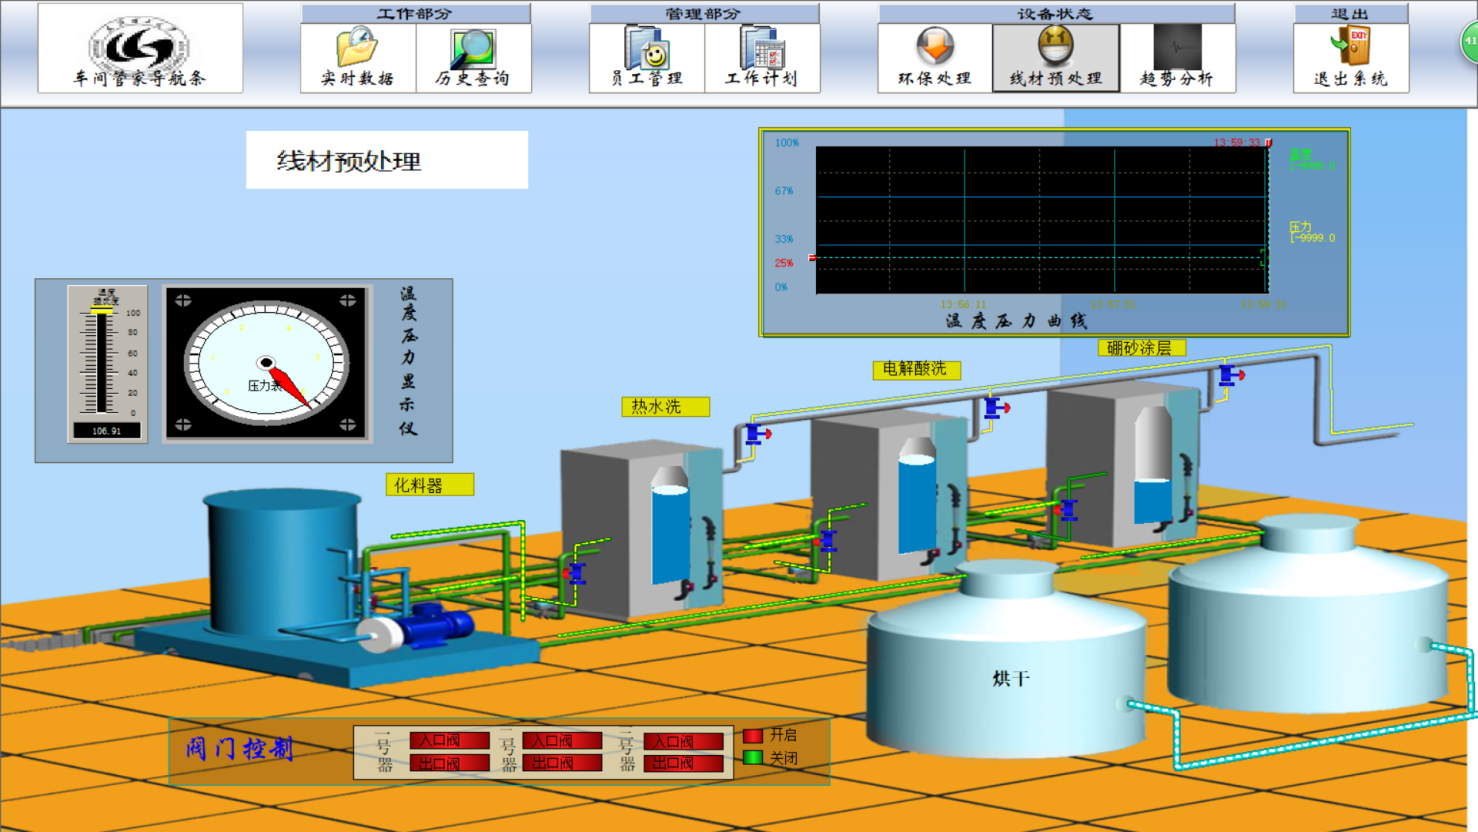Image resolution: width=1478 pixels, height=832 pixels.
Task: Click the lower valve left of 热水洗 tank
Action: click(575, 573)
